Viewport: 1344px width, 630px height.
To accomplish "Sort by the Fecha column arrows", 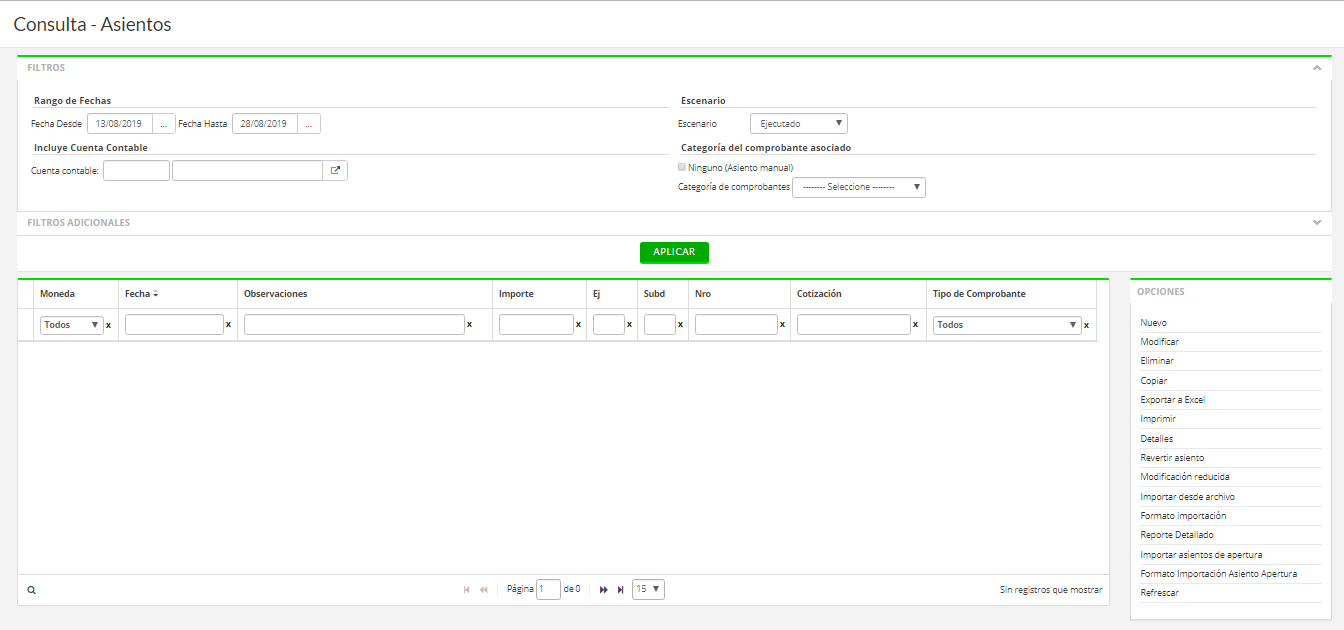I will (x=156, y=294).
